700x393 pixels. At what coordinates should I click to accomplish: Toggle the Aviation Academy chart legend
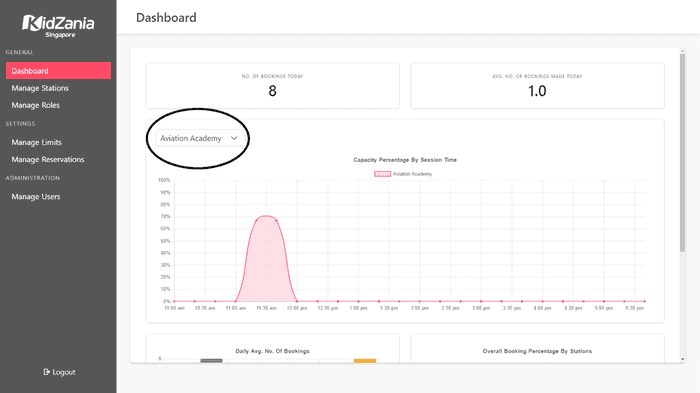pos(403,174)
